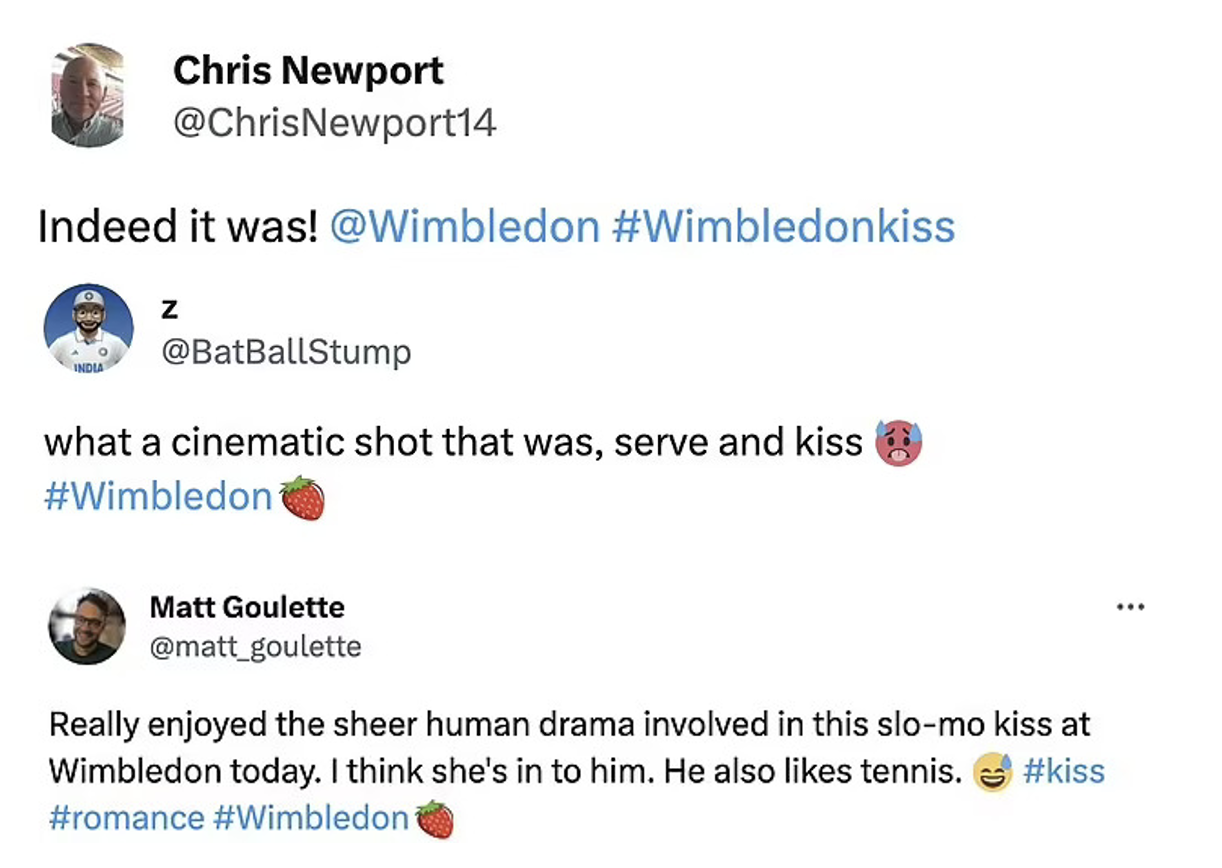Open the @matt_goulette handle
This screenshot has width=1222, height=868.
click(255, 647)
